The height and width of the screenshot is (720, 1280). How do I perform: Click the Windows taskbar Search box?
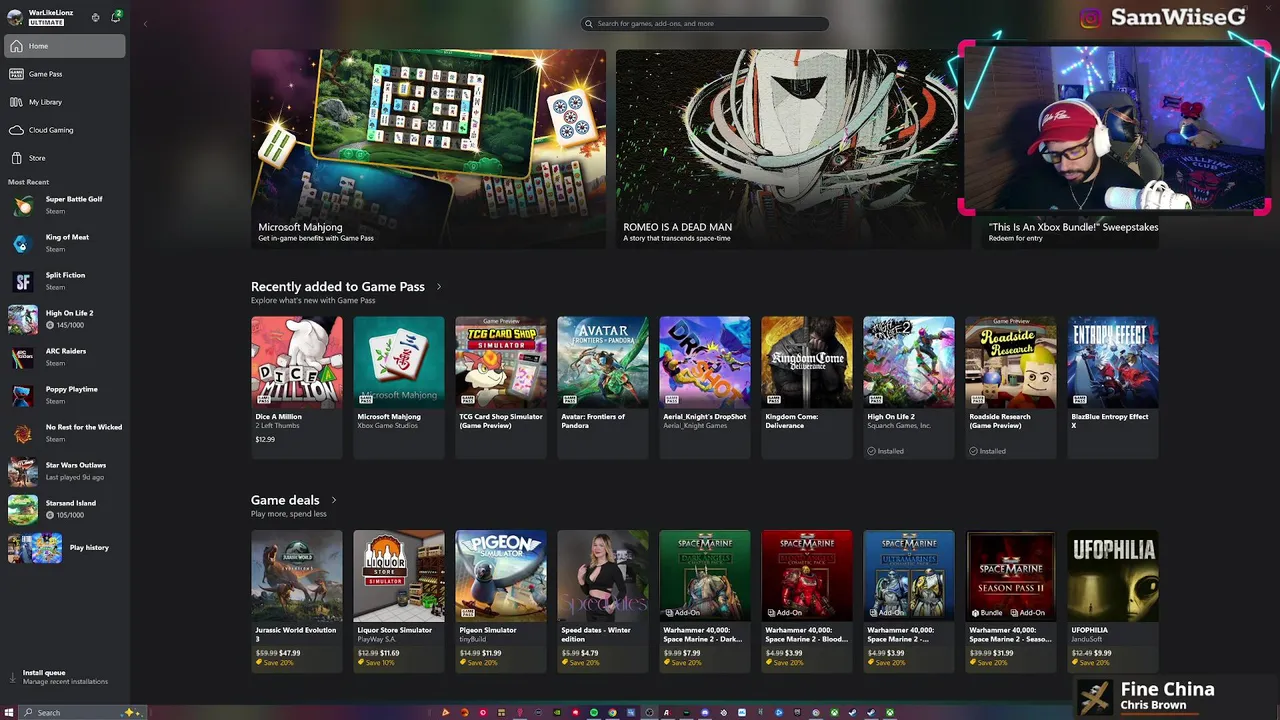(x=84, y=712)
